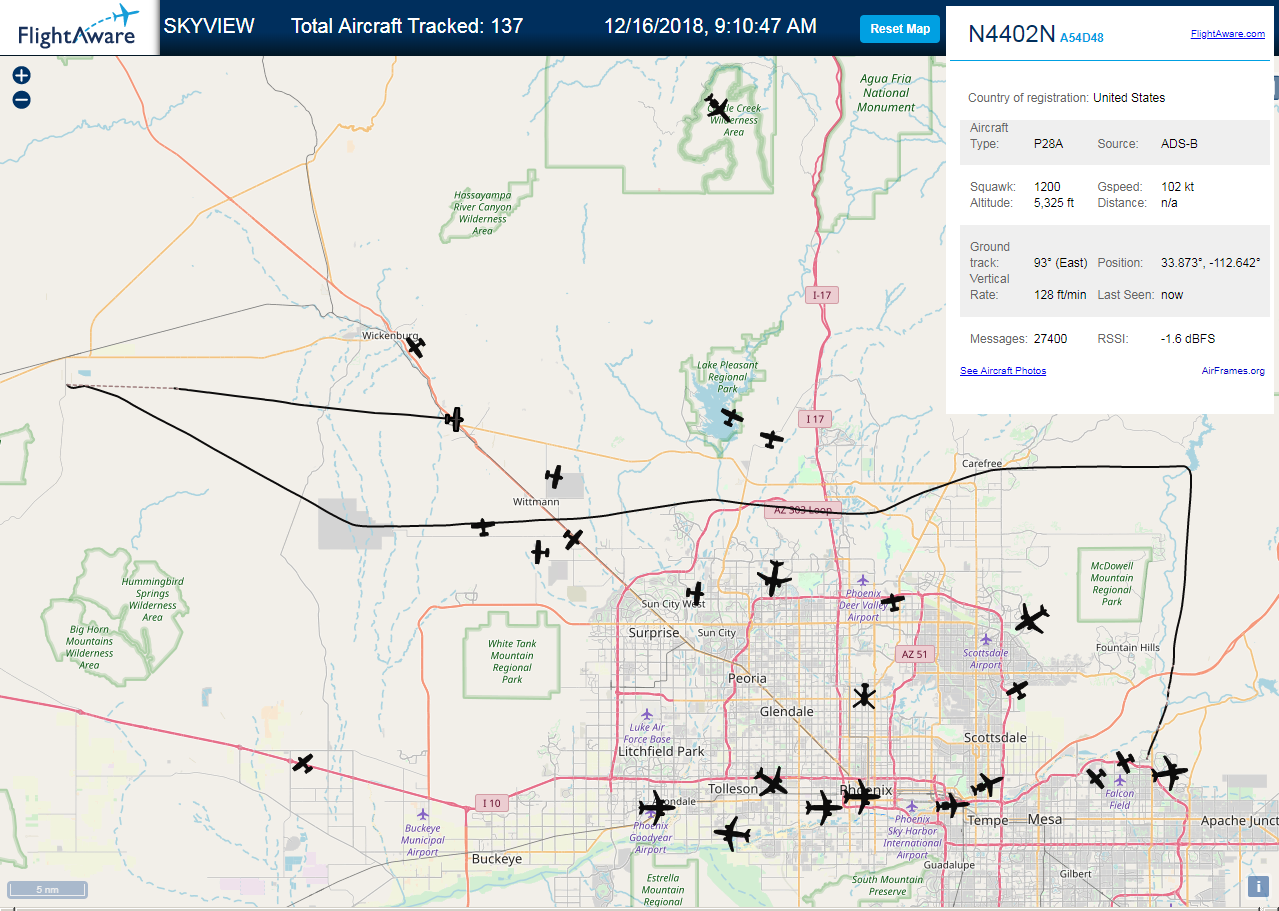Click the date and time display
Viewport: 1279px width, 911px height.
pyautogui.click(x=710, y=26)
